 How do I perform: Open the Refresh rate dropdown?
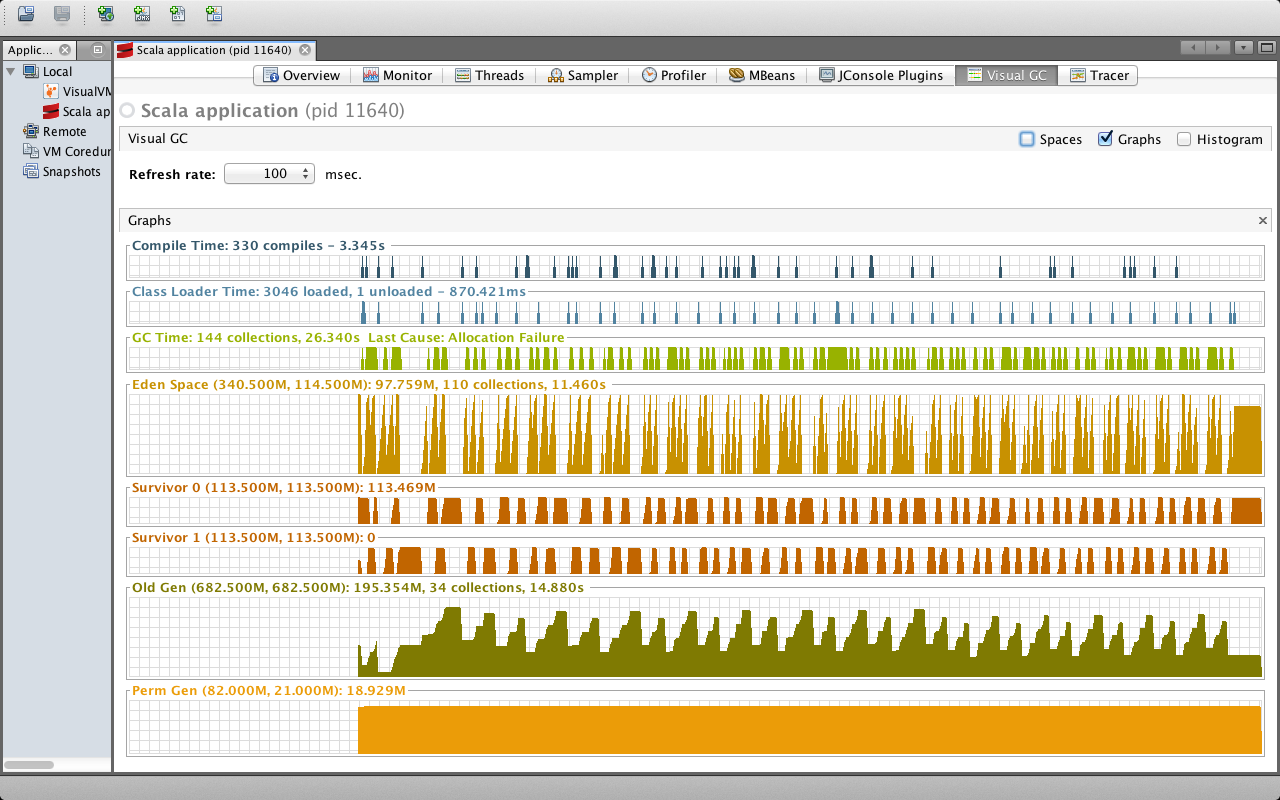[269, 174]
